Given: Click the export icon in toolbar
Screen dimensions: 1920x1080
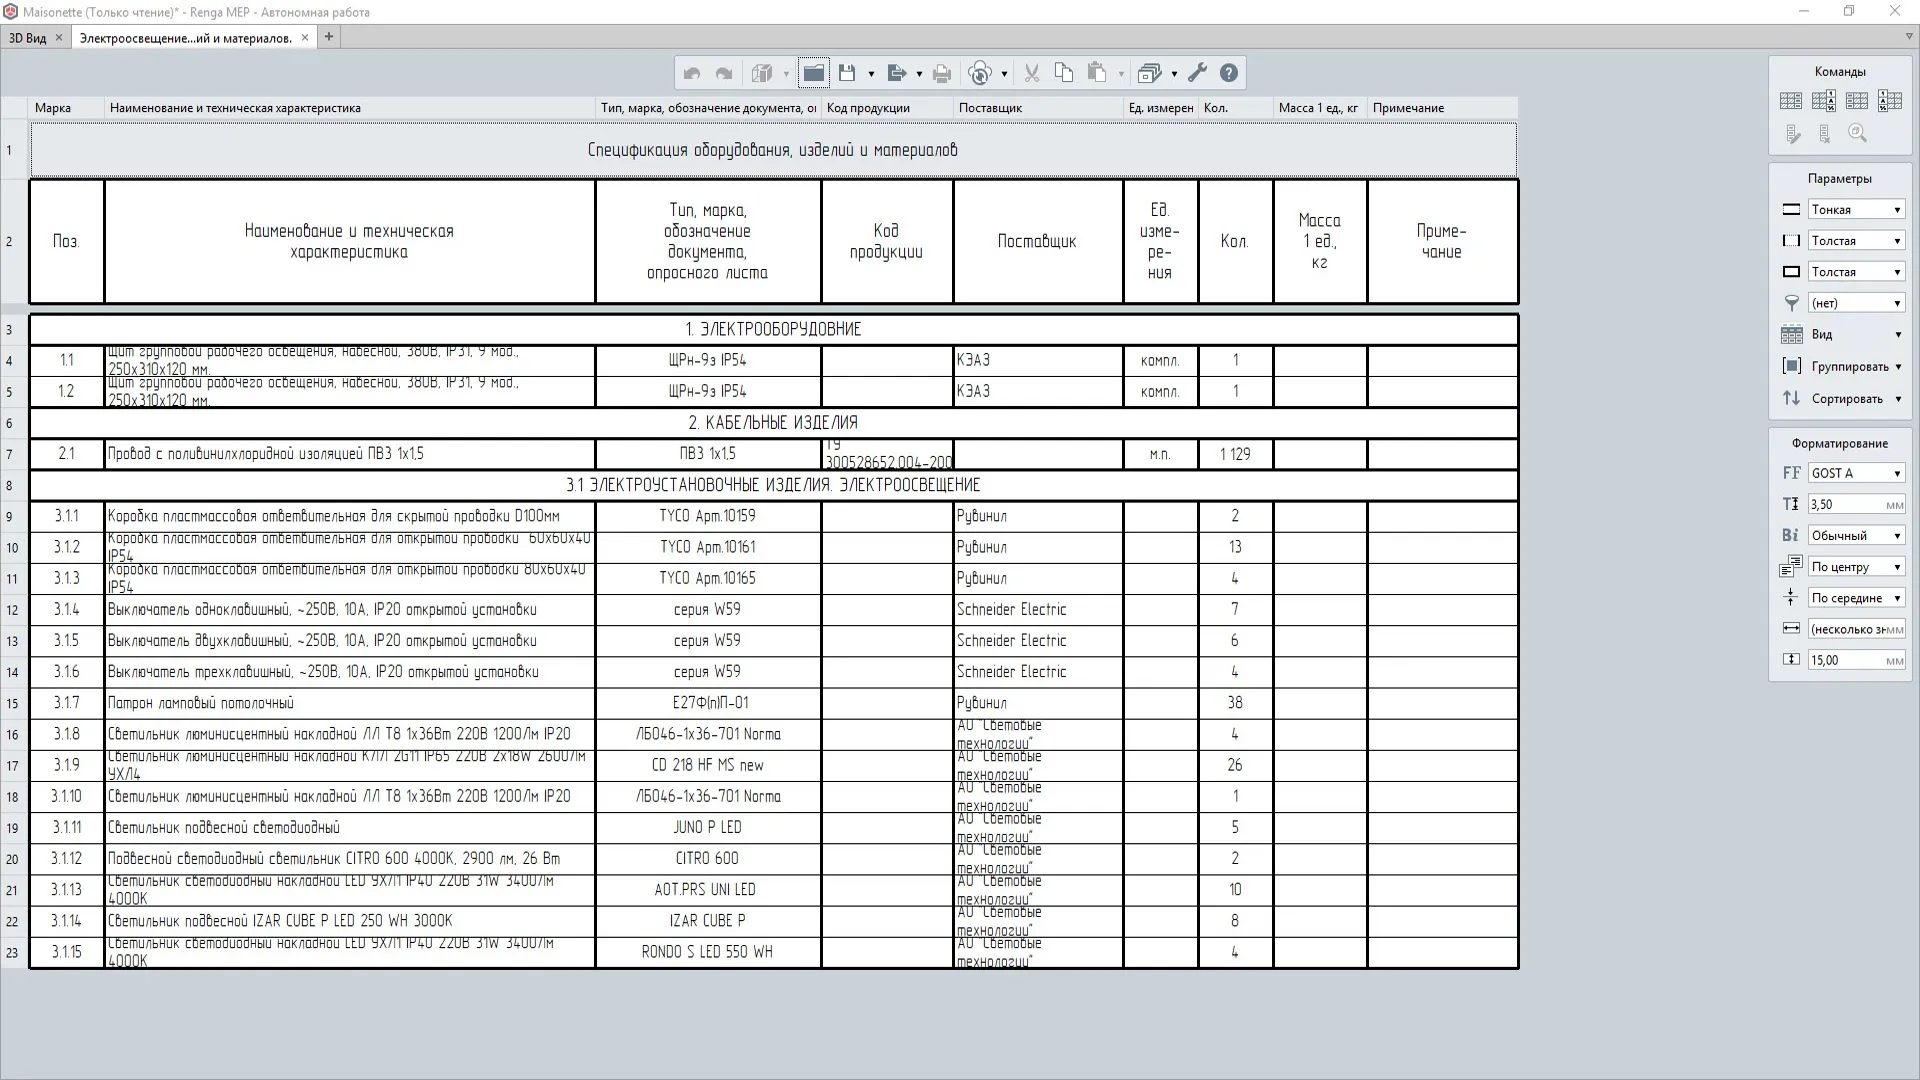Looking at the screenshot, I should pos(896,73).
